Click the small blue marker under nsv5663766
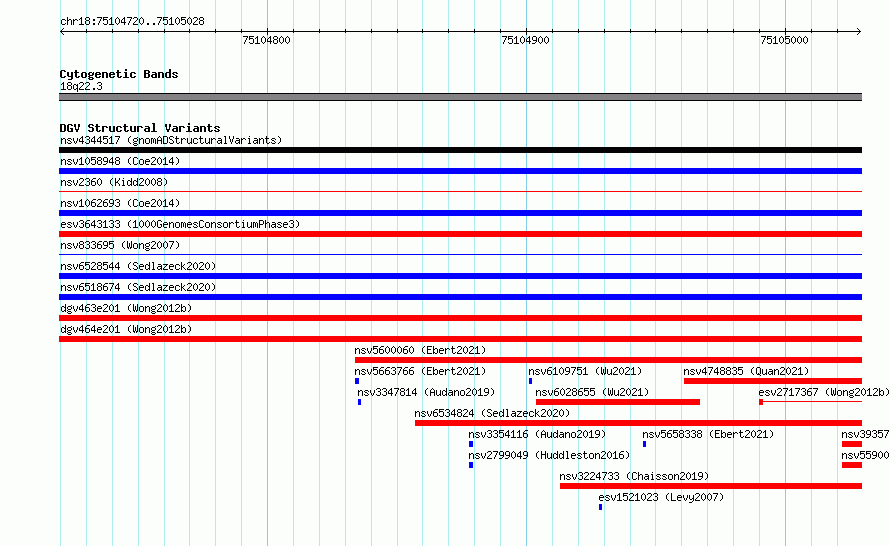890x546 pixels. point(357,381)
